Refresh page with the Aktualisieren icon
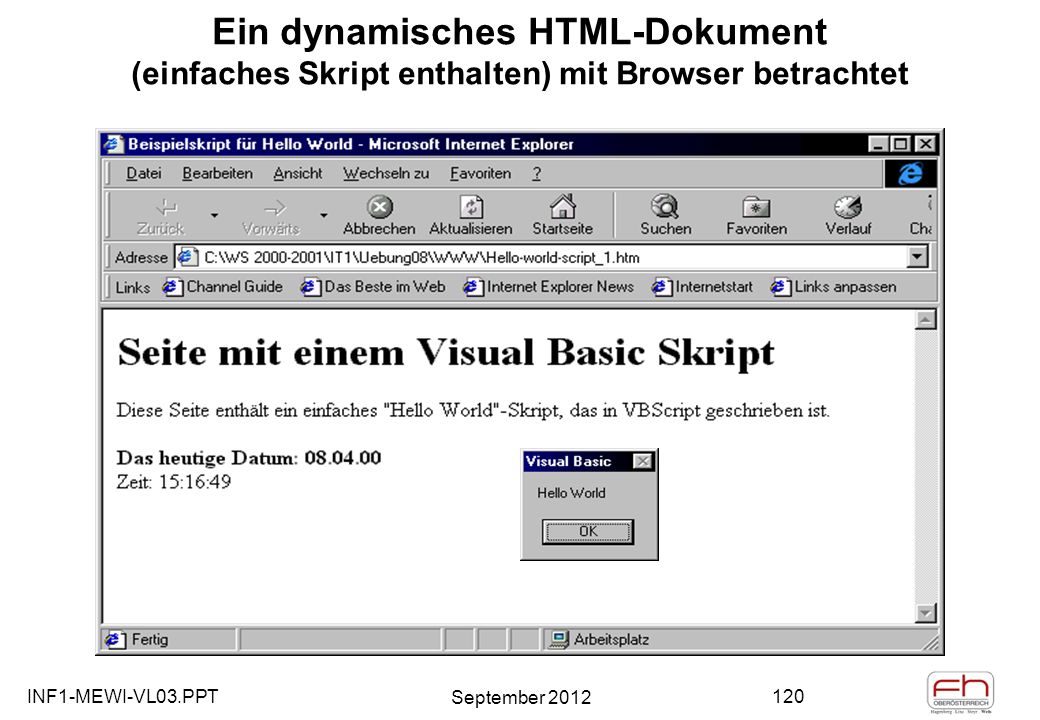Image resolution: width=1040 pixels, height=720 pixels. (471, 207)
